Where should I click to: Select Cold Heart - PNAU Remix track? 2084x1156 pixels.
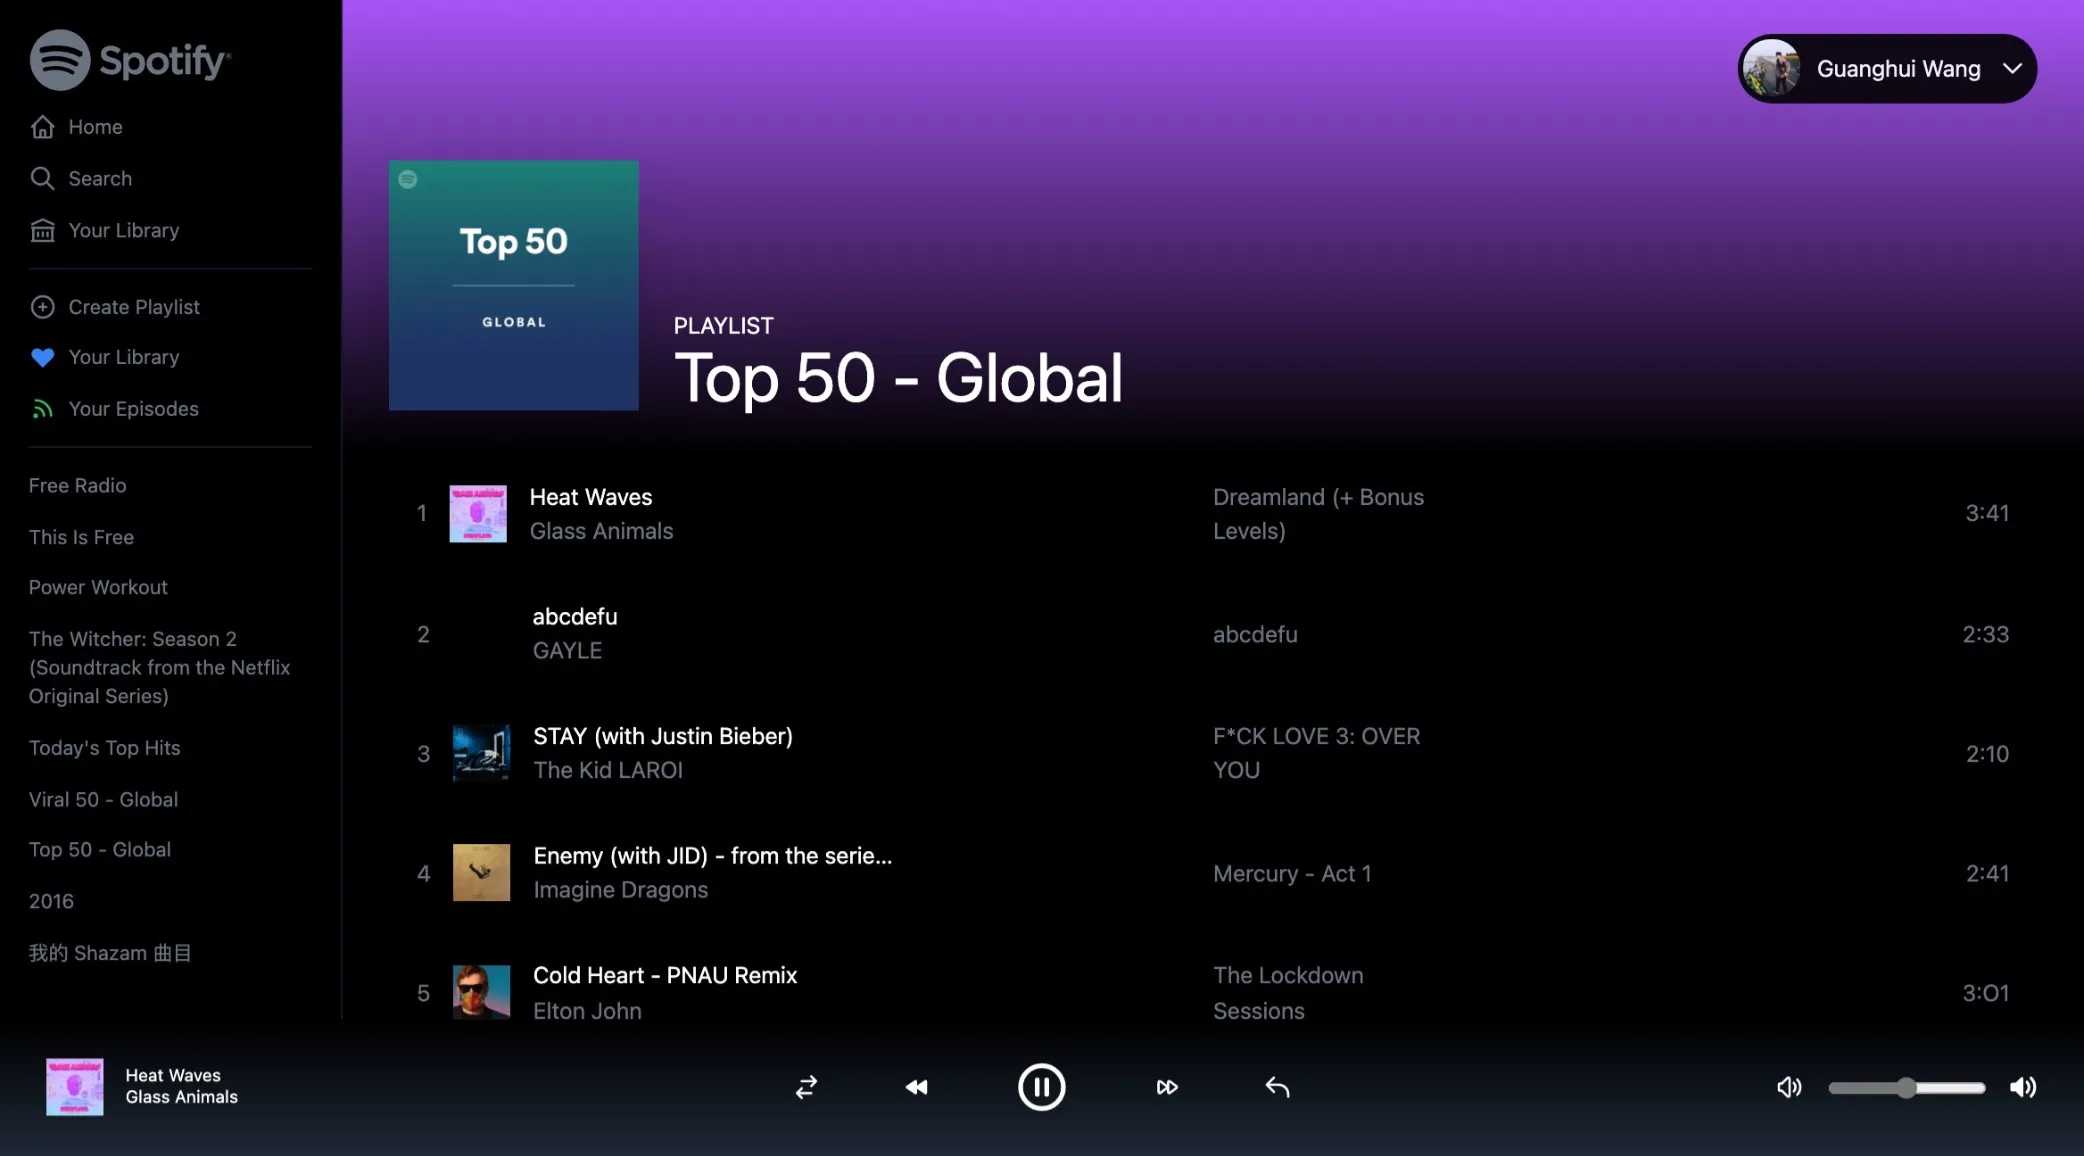click(x=664, y=976)
